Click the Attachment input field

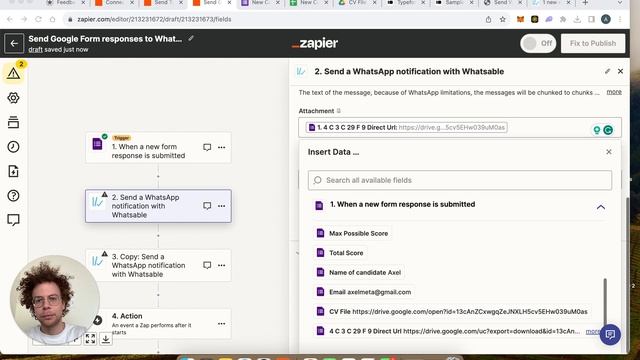(460, 127)
